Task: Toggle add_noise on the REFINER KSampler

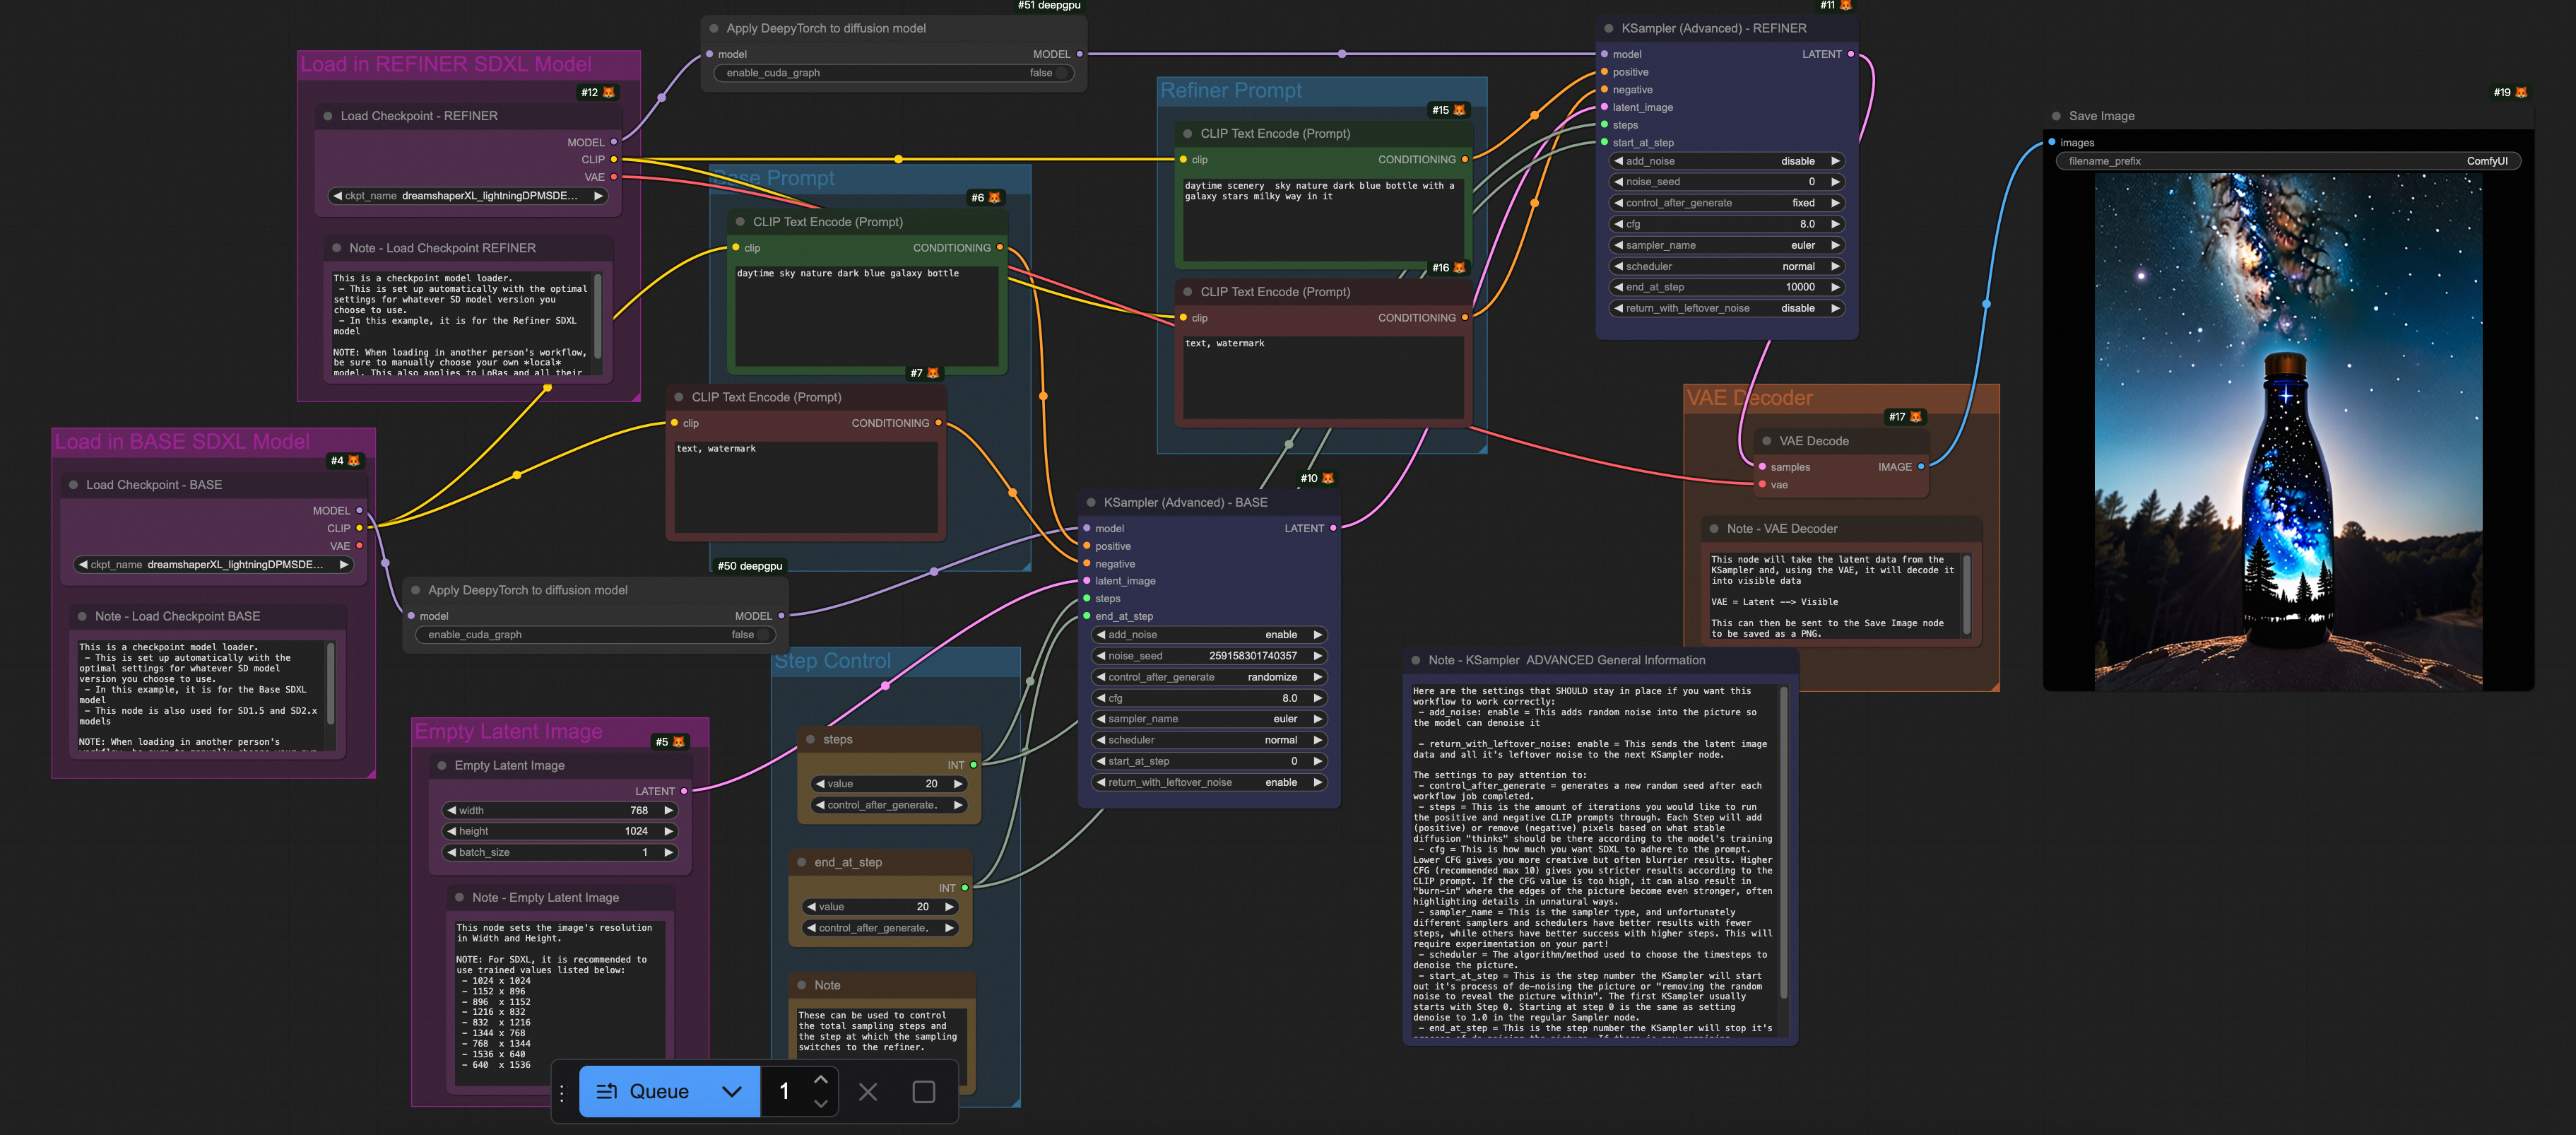Action: click(1727, 161)
